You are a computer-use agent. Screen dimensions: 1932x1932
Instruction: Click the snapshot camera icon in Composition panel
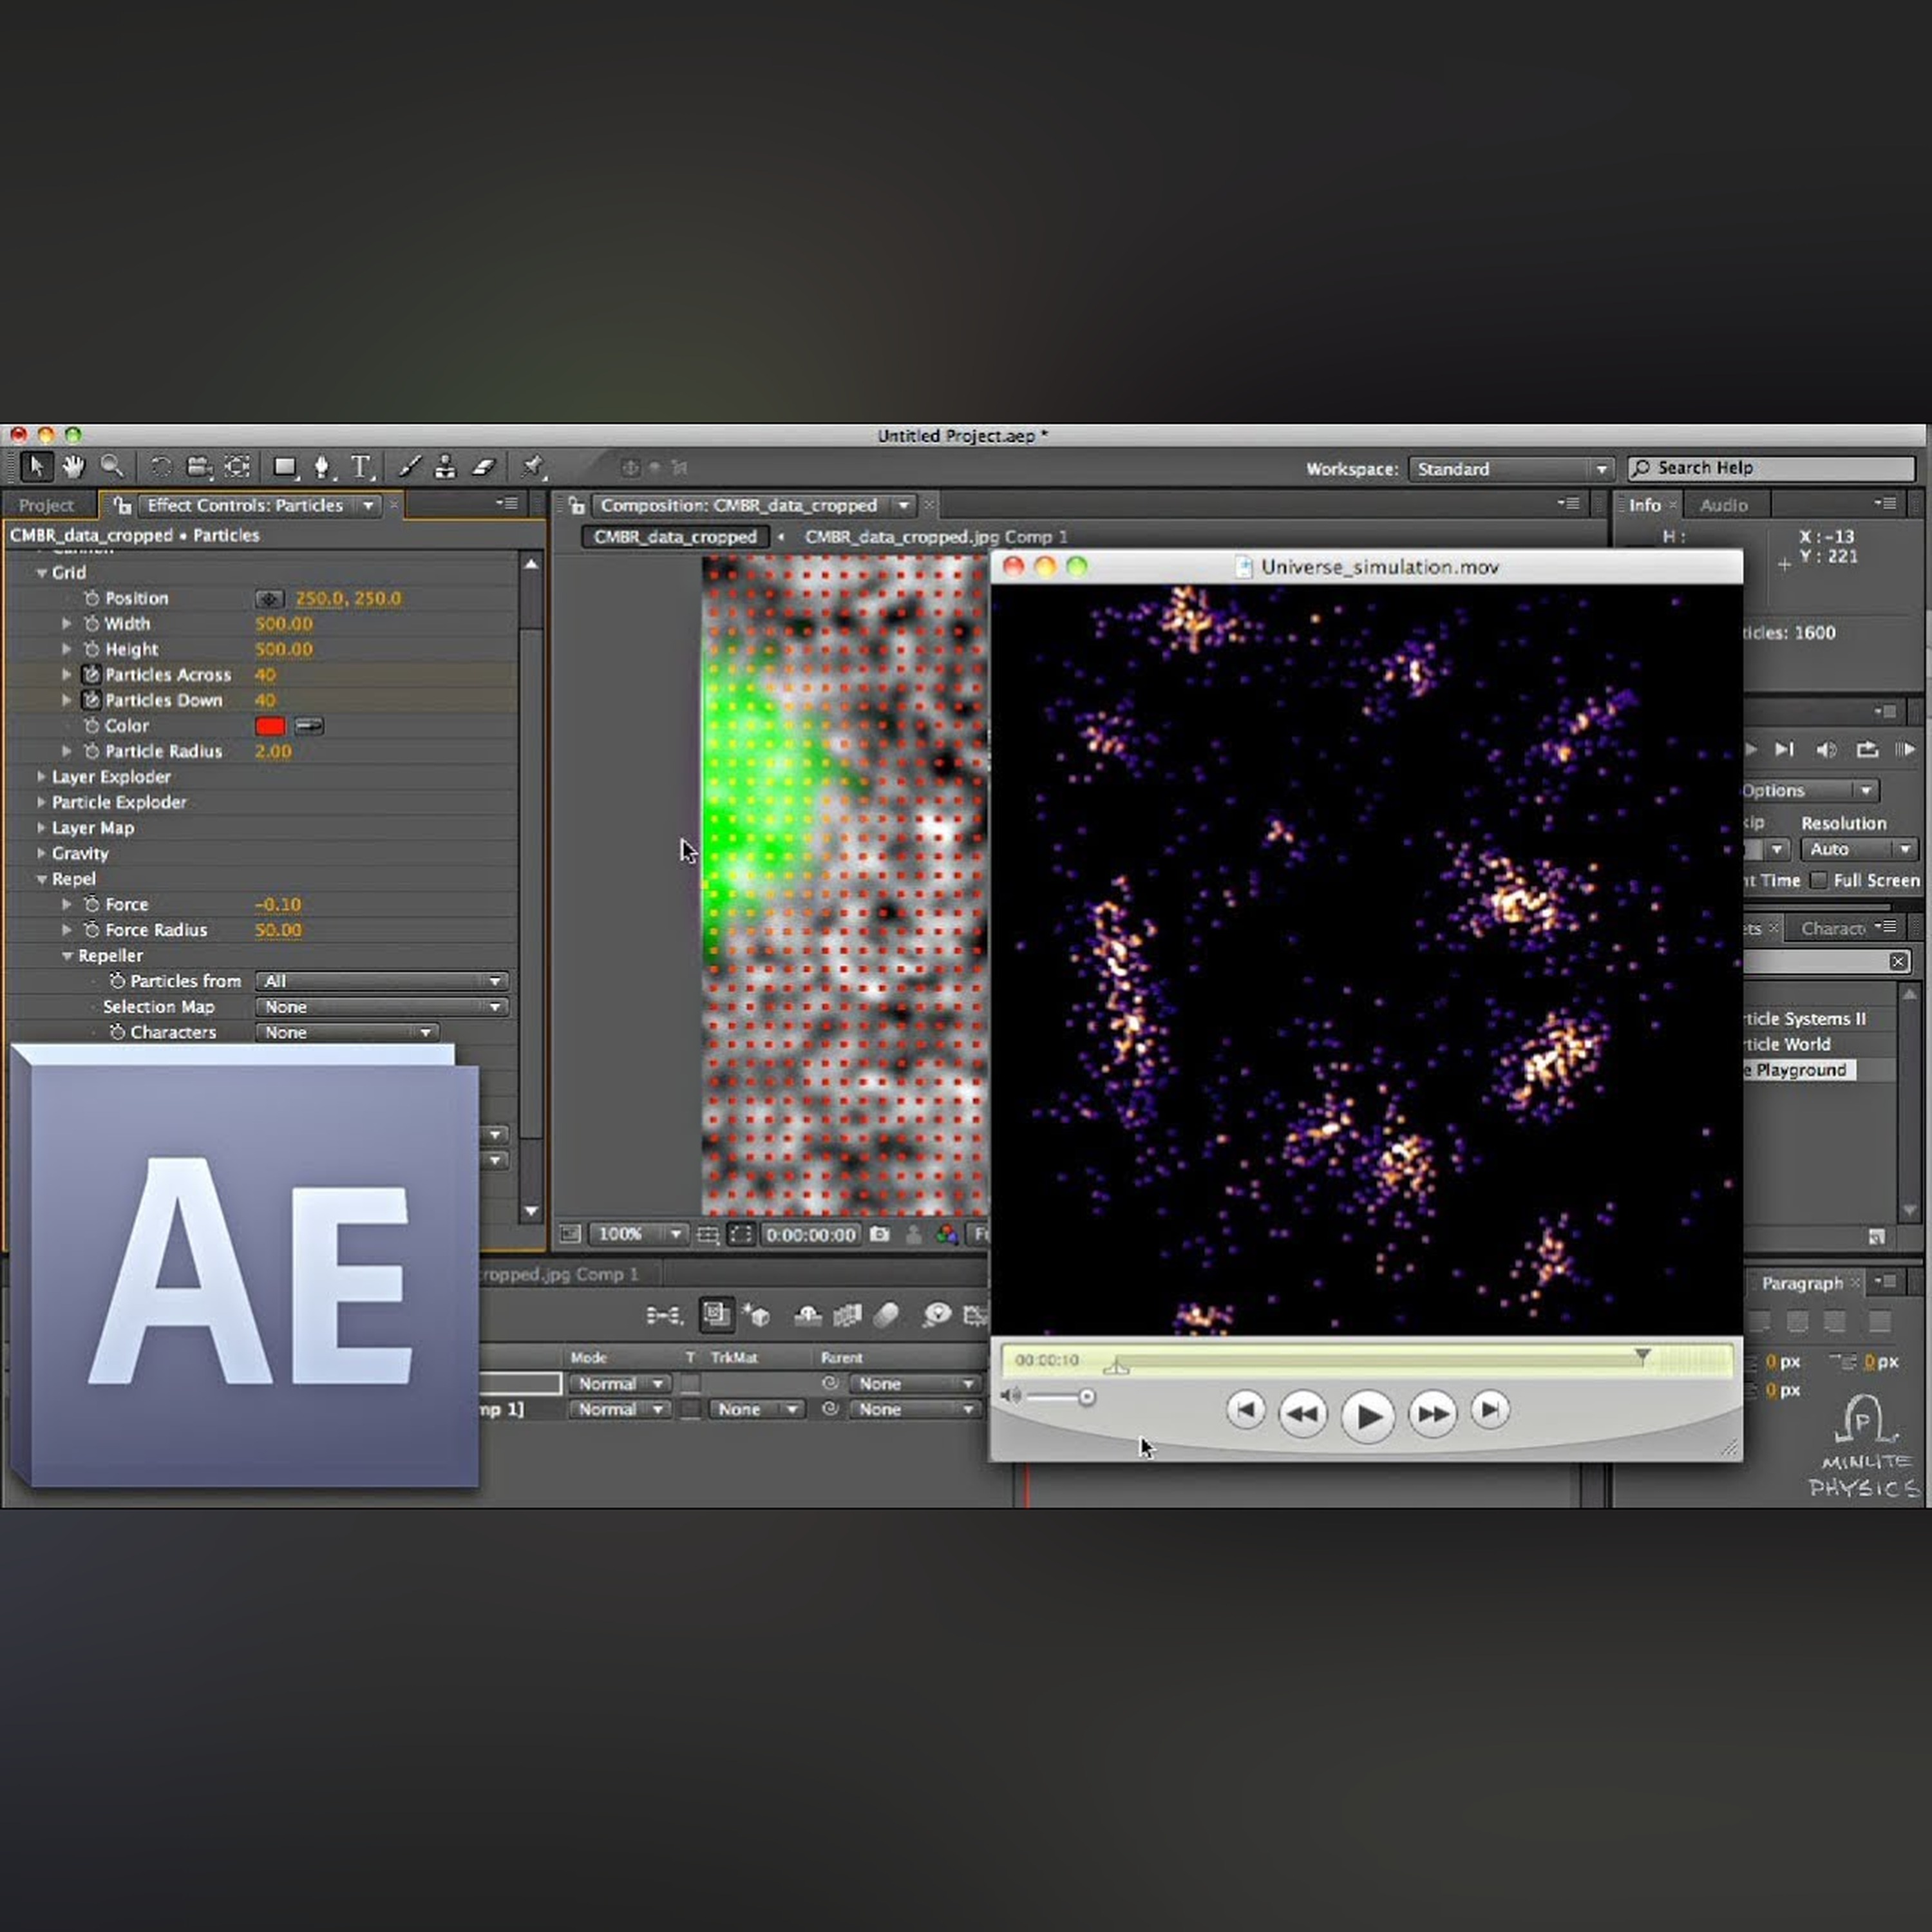pos(880,1235)
